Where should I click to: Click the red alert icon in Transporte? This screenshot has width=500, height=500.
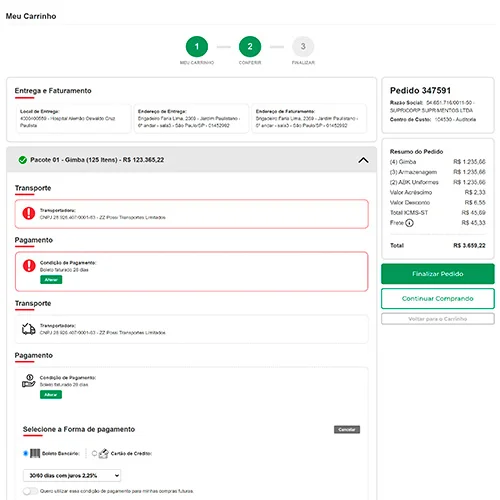coord(29,213)
